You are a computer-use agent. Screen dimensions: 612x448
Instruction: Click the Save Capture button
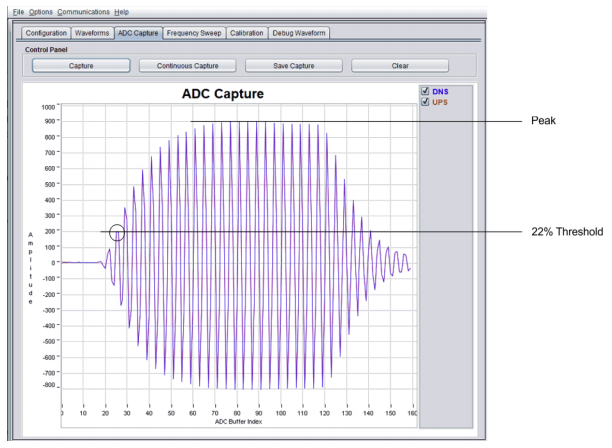(293, 66)
